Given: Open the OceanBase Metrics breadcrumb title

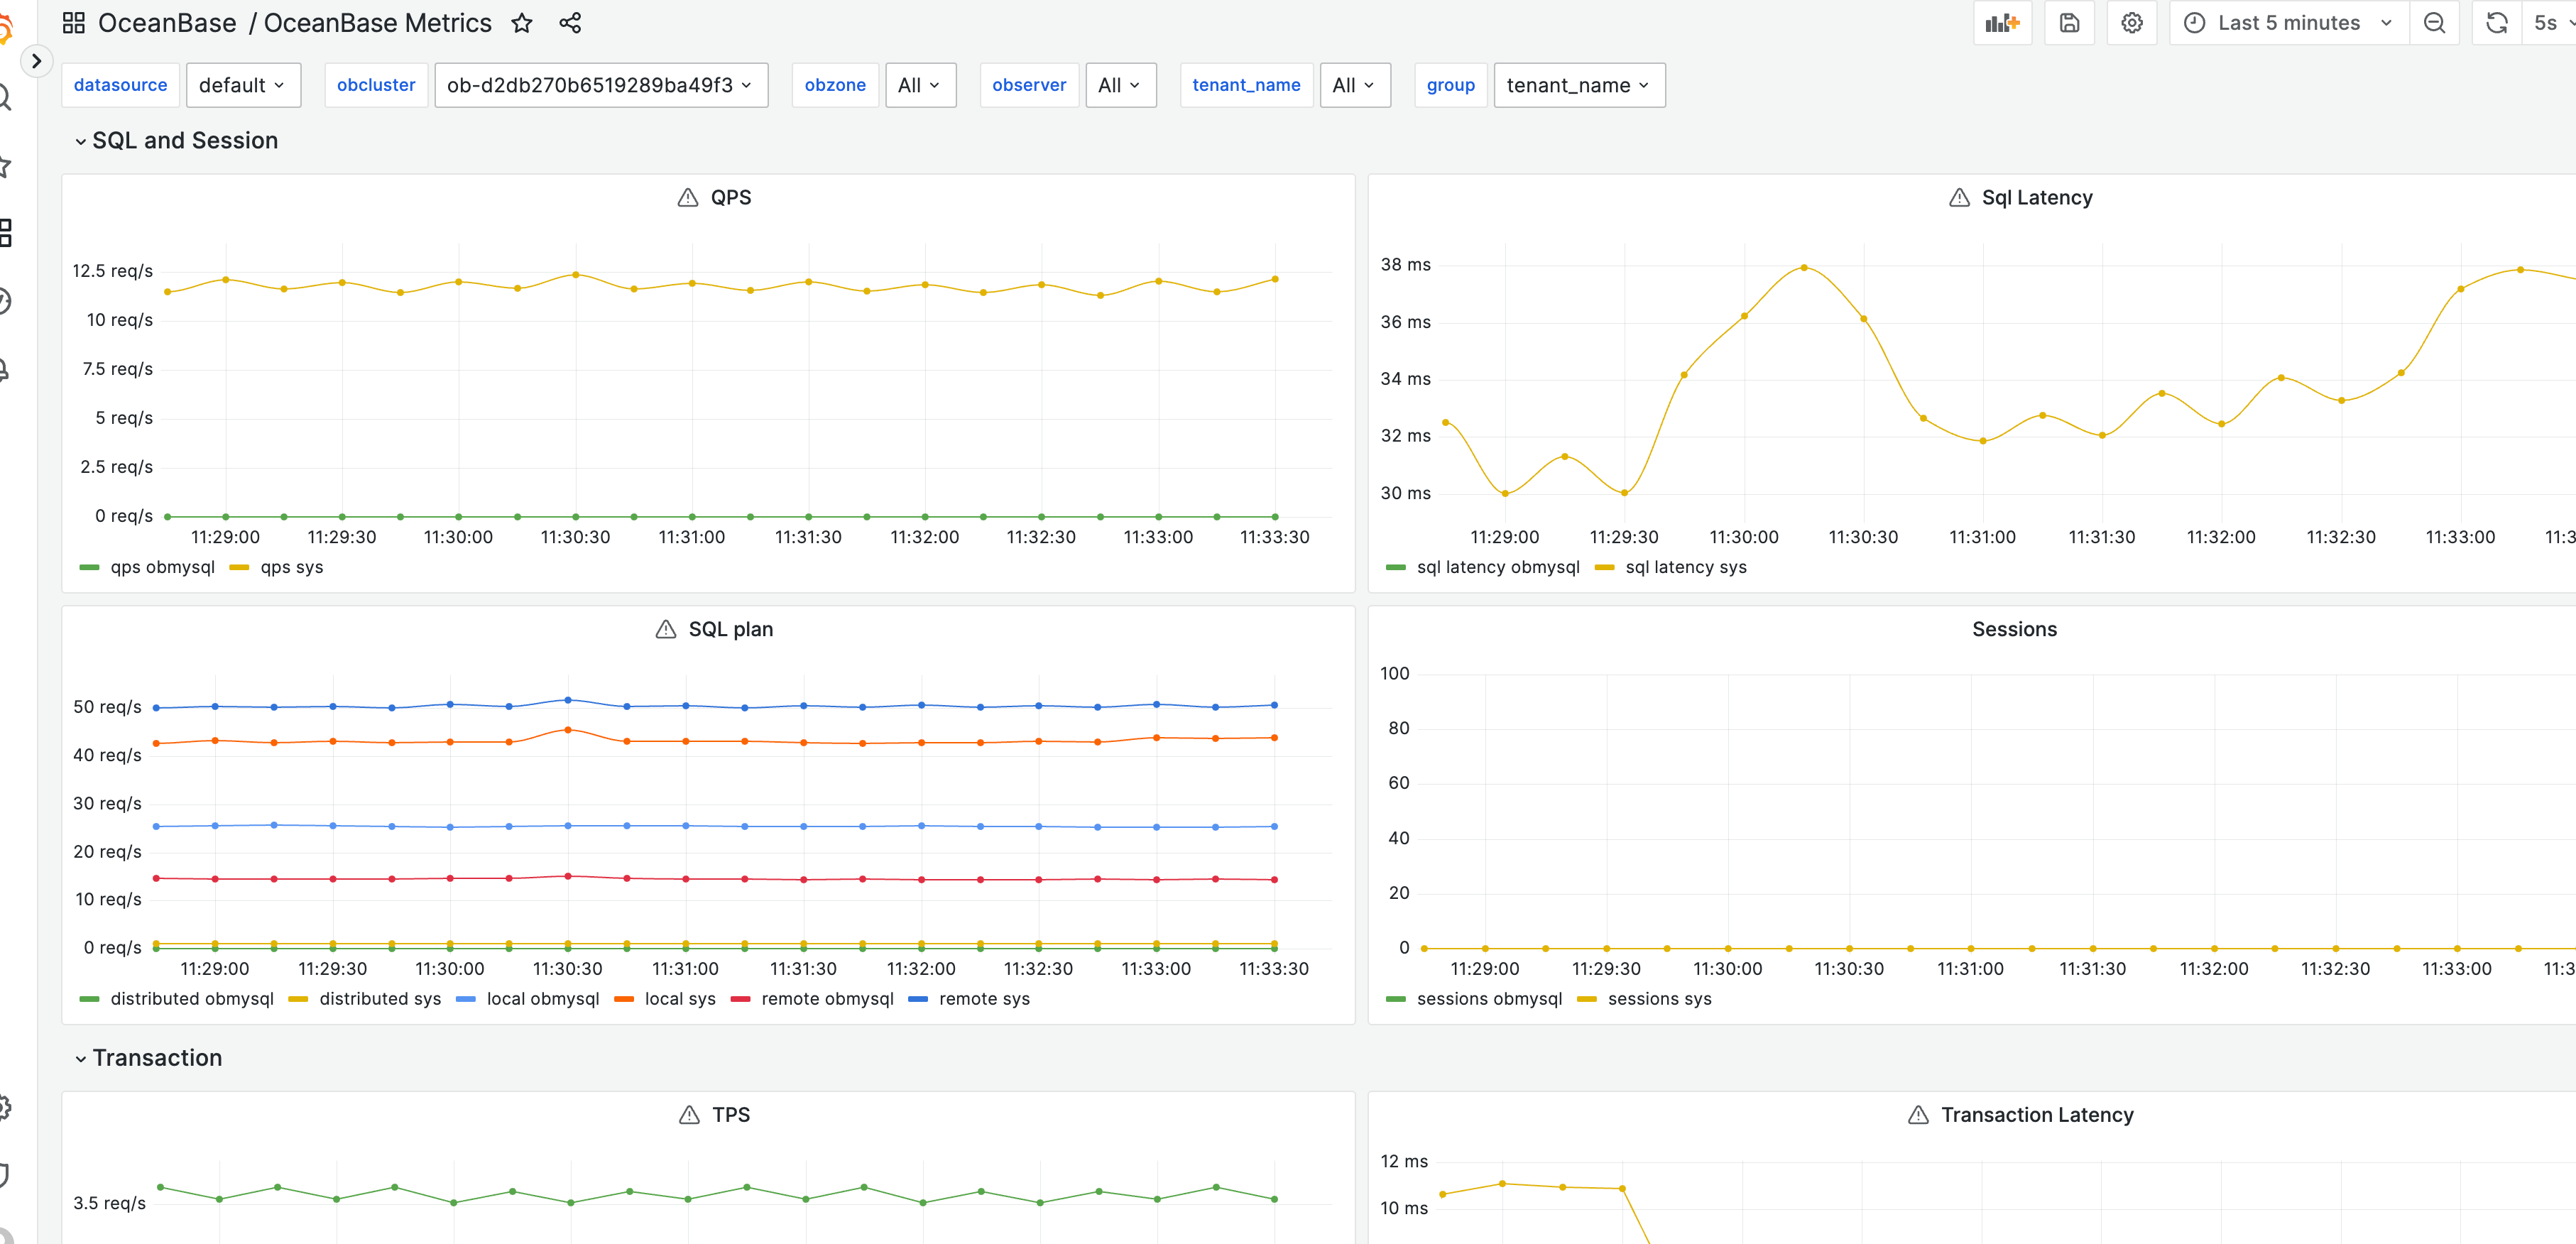Looking at the screenshot, I should tap(378, 23).
